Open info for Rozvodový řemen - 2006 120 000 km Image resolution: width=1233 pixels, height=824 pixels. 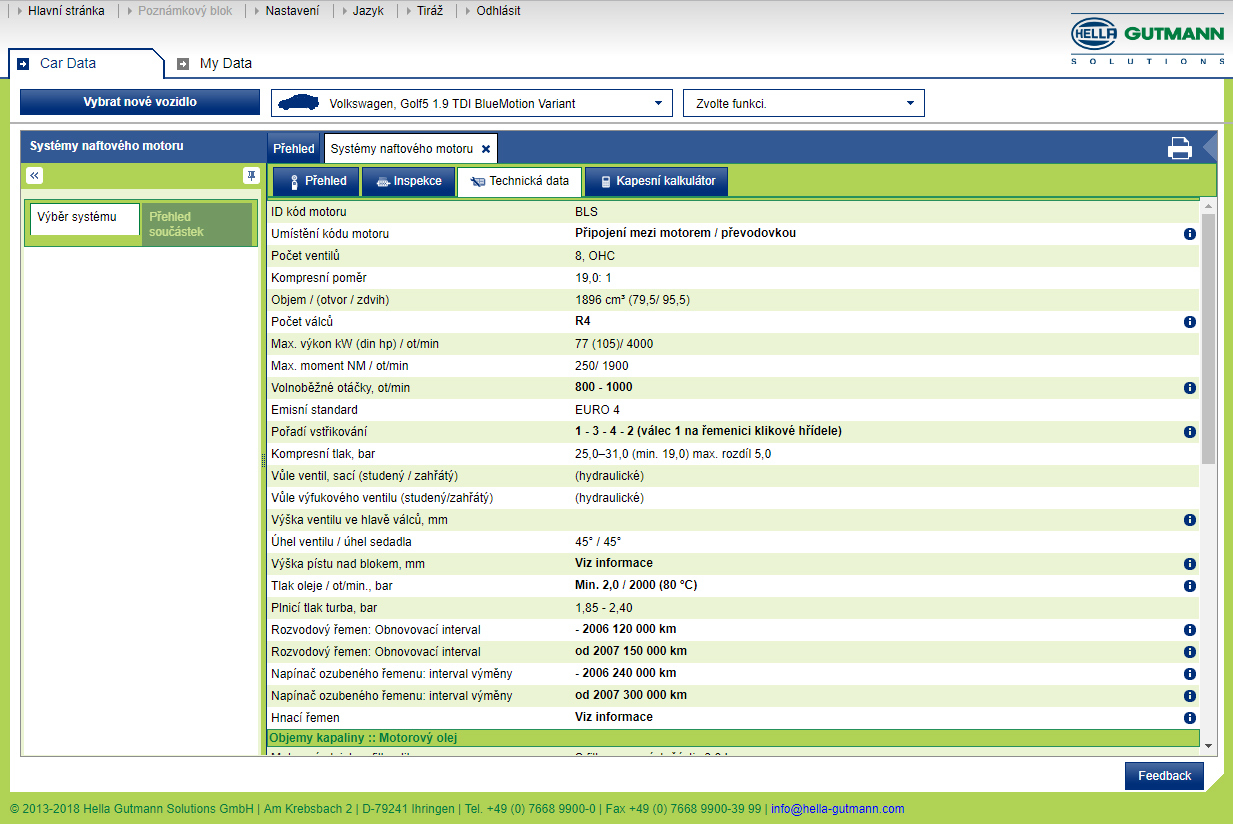point(1190,630)
